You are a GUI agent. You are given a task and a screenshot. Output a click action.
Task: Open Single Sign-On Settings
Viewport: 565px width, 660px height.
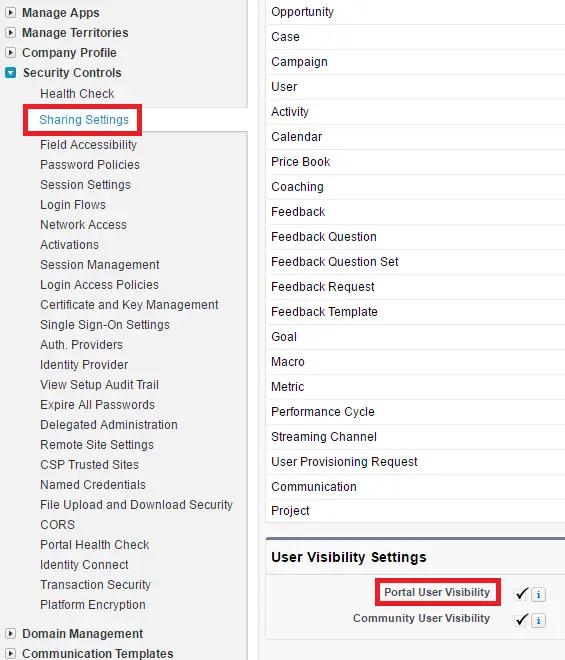pyautogui.click(x=105, y=325)
